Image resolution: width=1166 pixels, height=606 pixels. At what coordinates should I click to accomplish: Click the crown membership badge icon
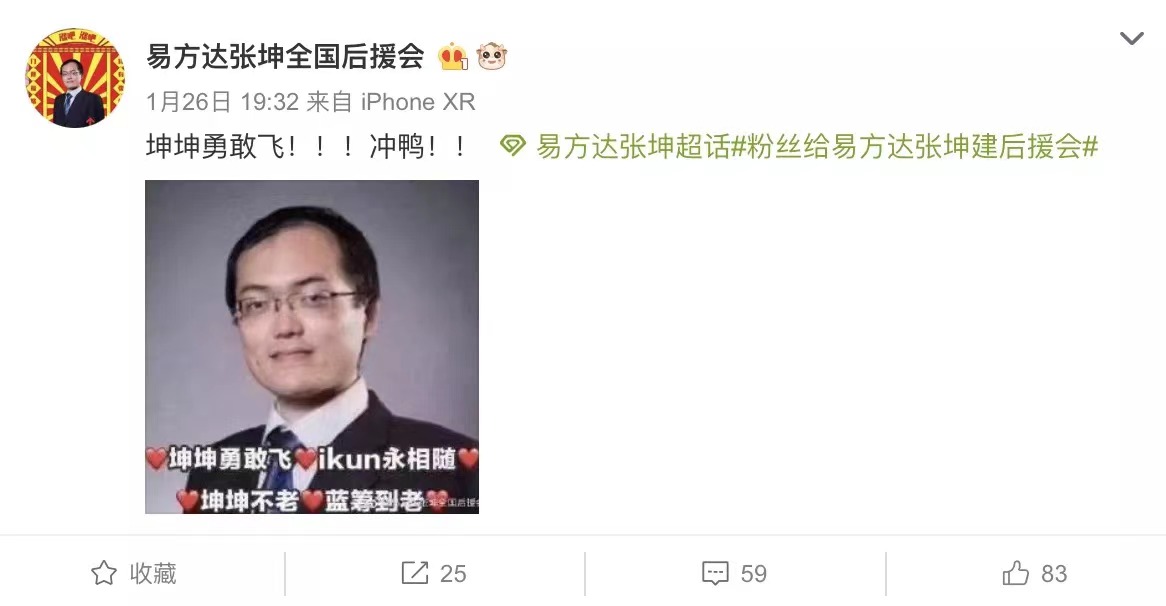[x=453, y=57]
